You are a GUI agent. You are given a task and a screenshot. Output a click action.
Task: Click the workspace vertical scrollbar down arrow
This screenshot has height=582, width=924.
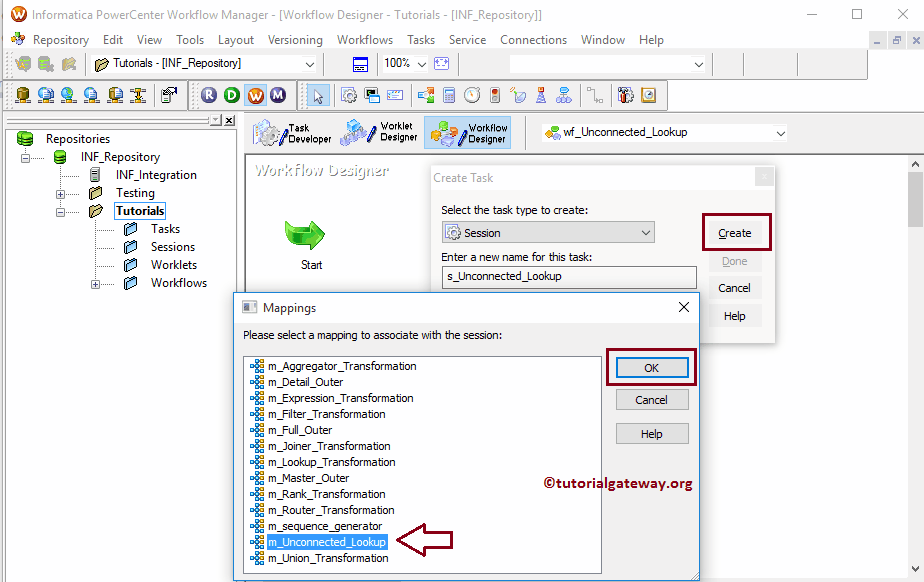[x=915, y=569]
